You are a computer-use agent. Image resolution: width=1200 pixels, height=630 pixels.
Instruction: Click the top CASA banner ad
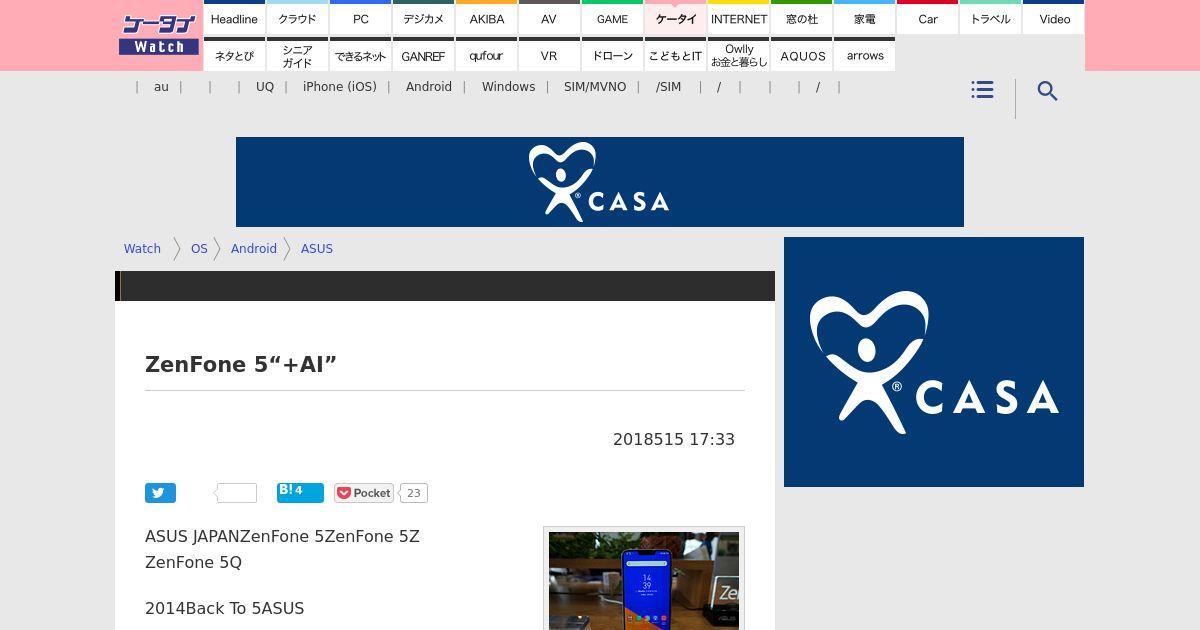pyautogui.click(x=600, y=182)
